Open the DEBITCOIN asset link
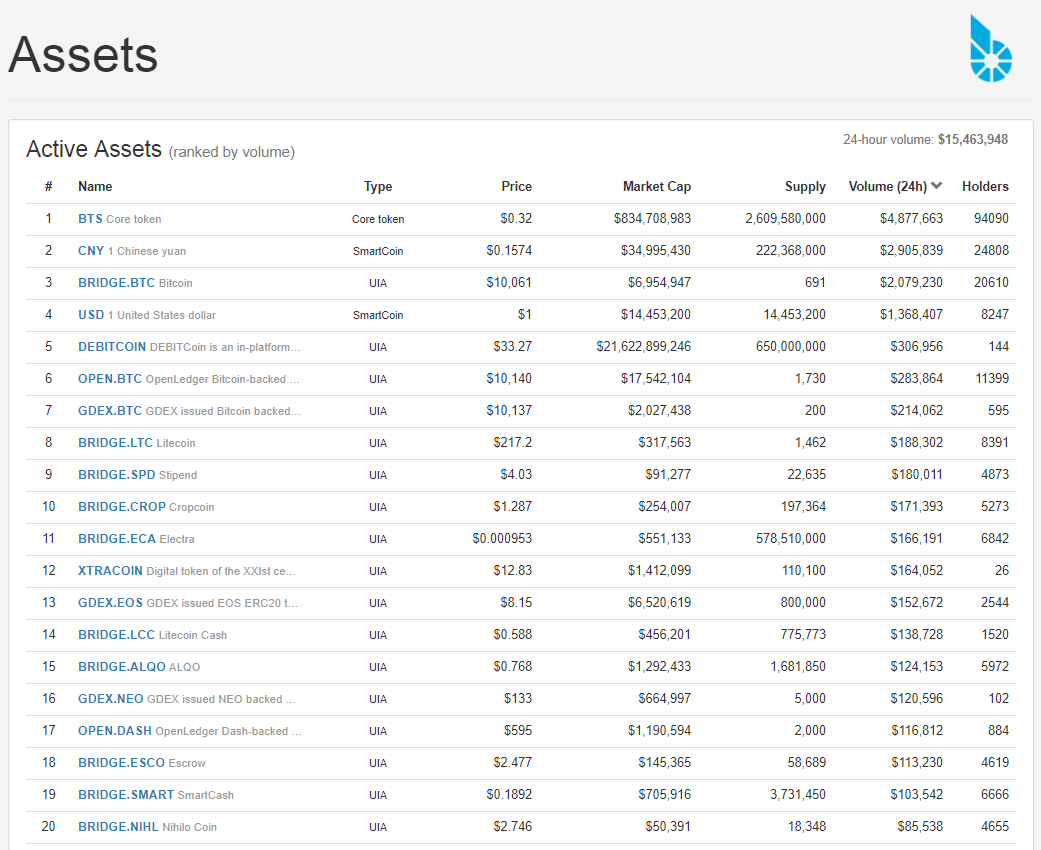 [x=112, y=347]
